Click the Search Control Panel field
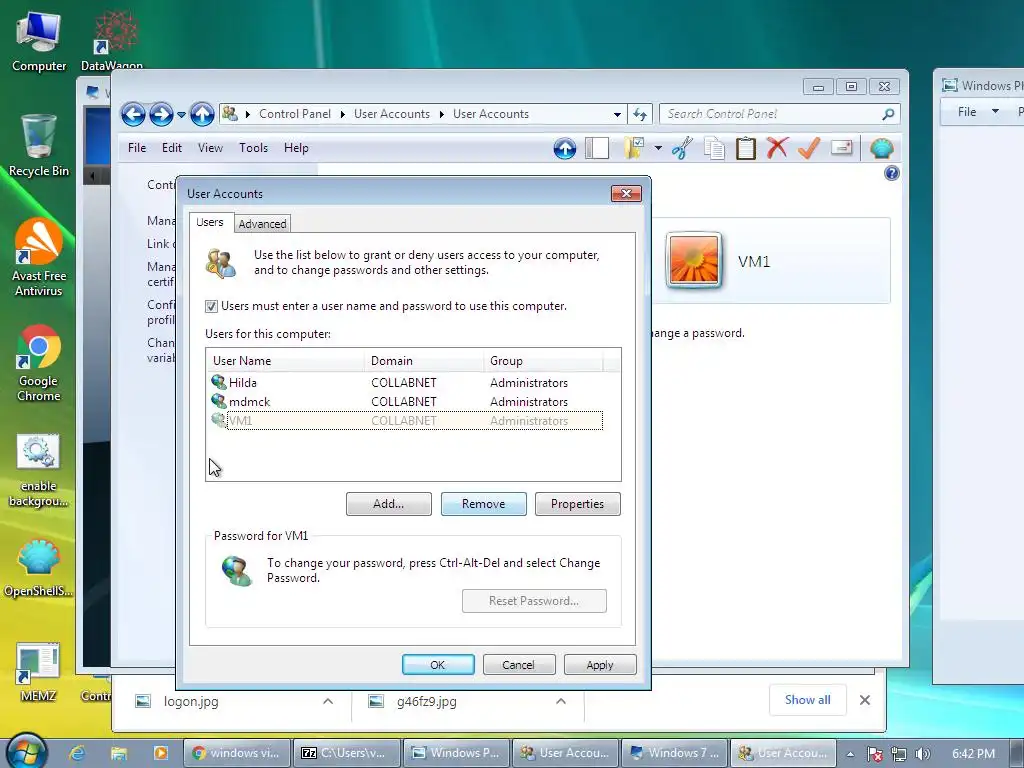Image resolution: width=1024 pixels, height=768 pixels. click(x=771, y=114)
